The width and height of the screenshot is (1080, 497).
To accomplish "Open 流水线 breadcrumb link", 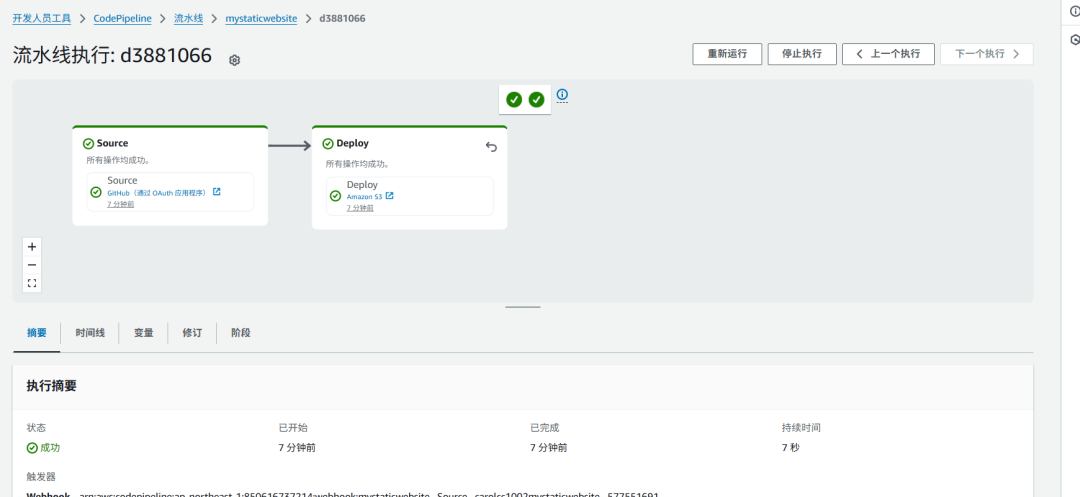I will (188, 19).
